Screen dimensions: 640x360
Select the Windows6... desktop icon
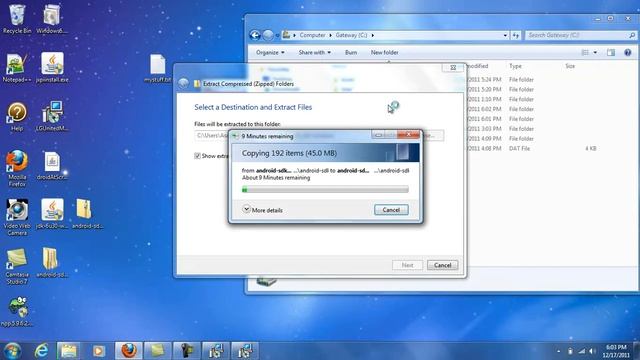[x=52, y=19]
